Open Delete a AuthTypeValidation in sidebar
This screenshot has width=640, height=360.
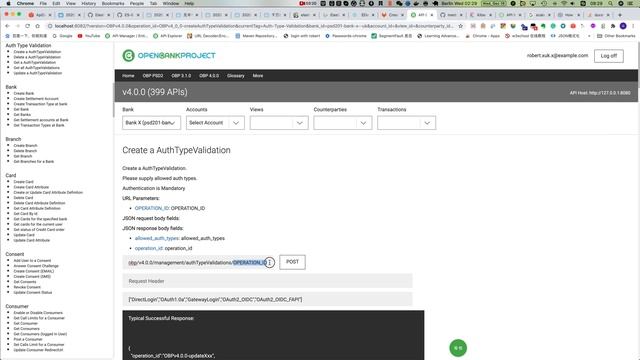click(37, 57)
